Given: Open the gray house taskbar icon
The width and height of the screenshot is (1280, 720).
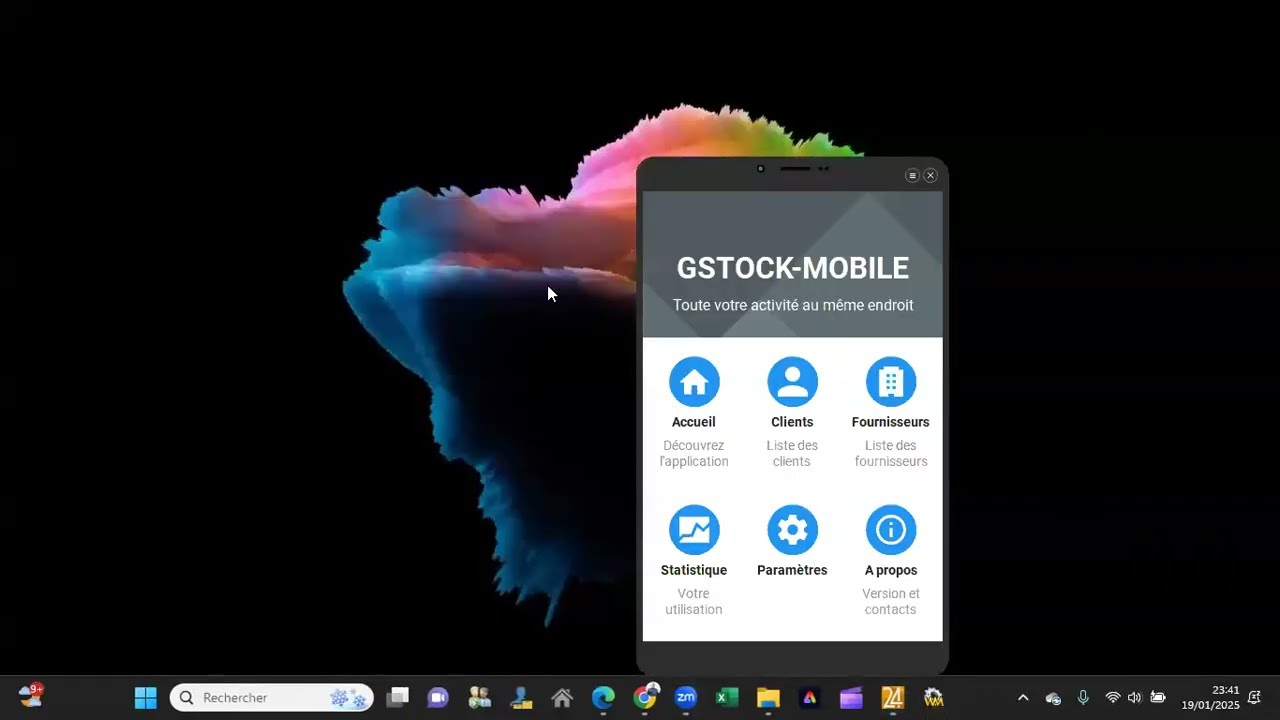Looking at the screenshot, I should pos(562,697).
